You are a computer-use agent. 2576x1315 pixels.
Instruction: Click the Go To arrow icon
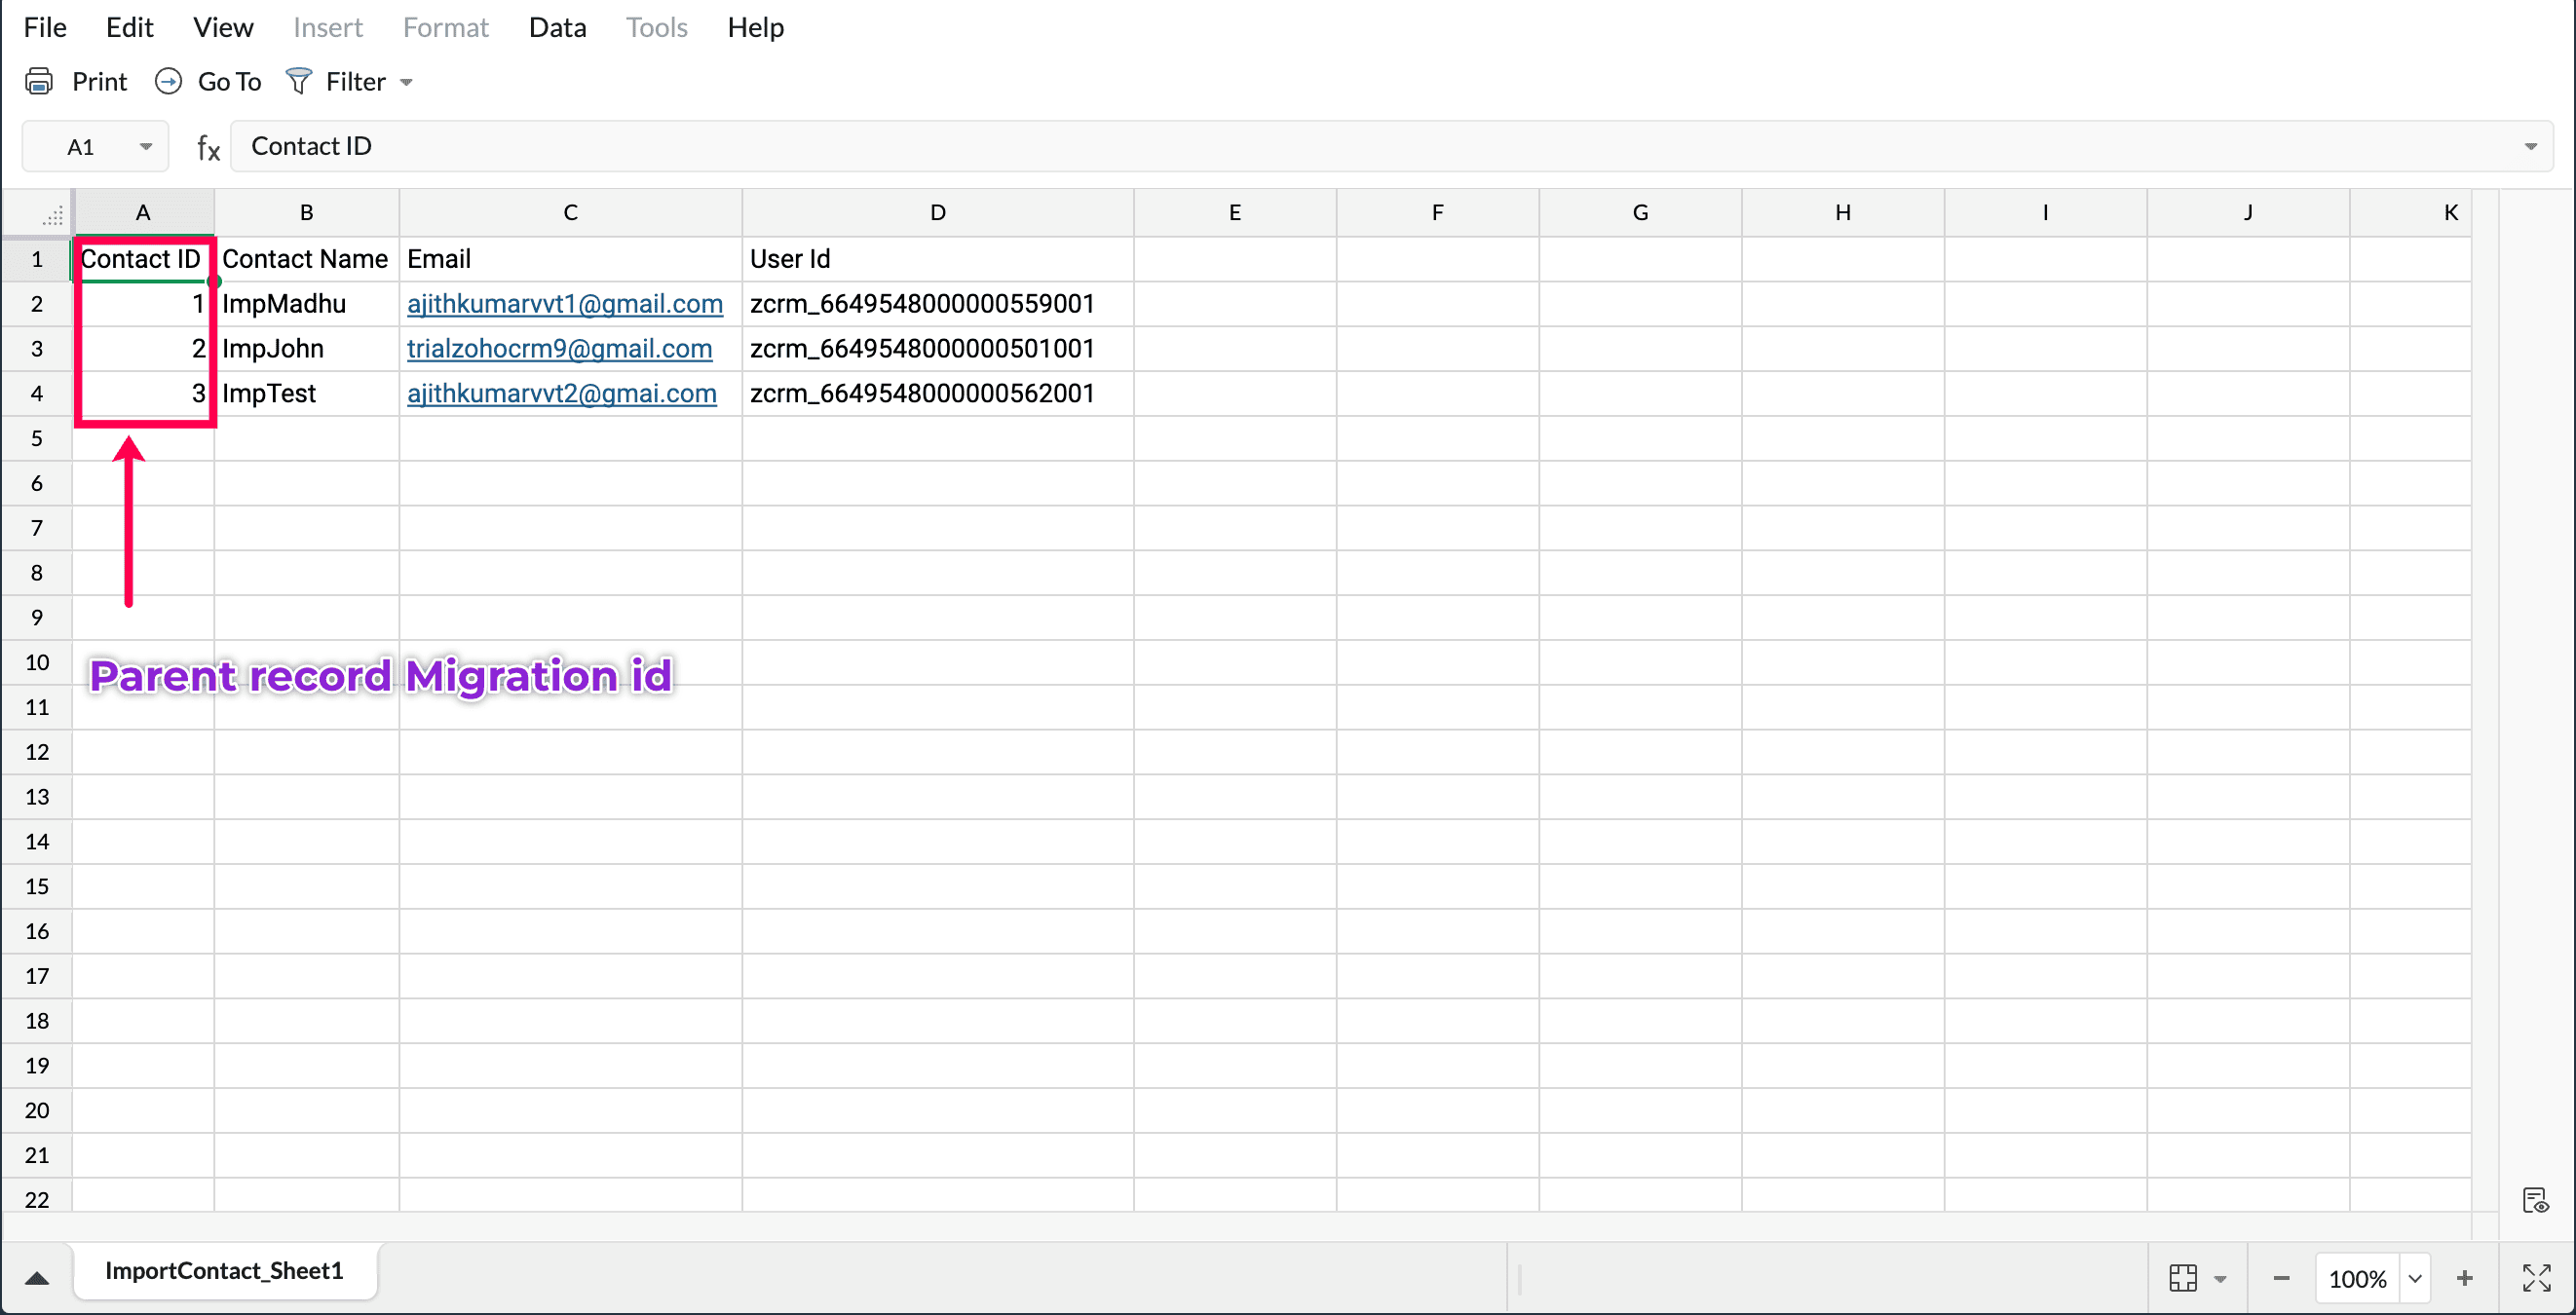click(x=168, y=81)
